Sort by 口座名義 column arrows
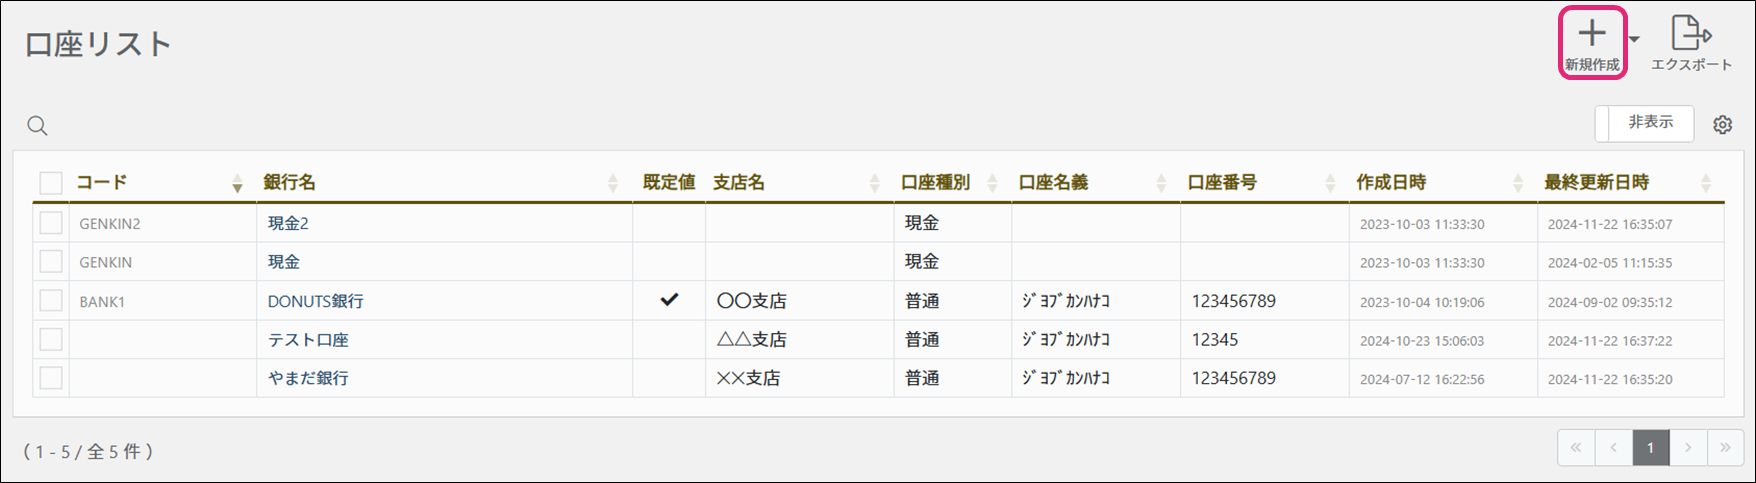 [1161, 183]
